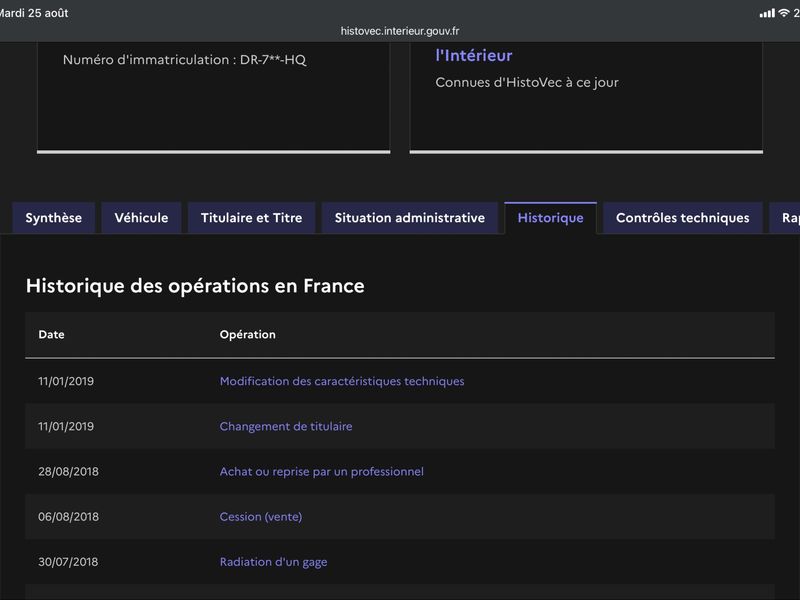Click Connues d'HistoVec à ce jour text
Viewport: 800px width, 600px height.
527,83
